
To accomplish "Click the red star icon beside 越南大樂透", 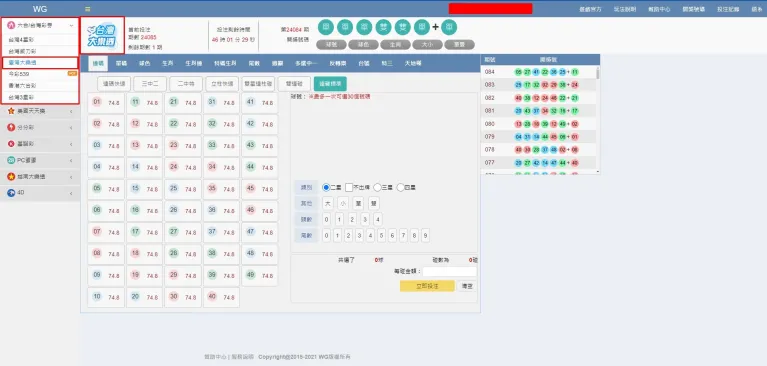I will click(x=11, y=177).
